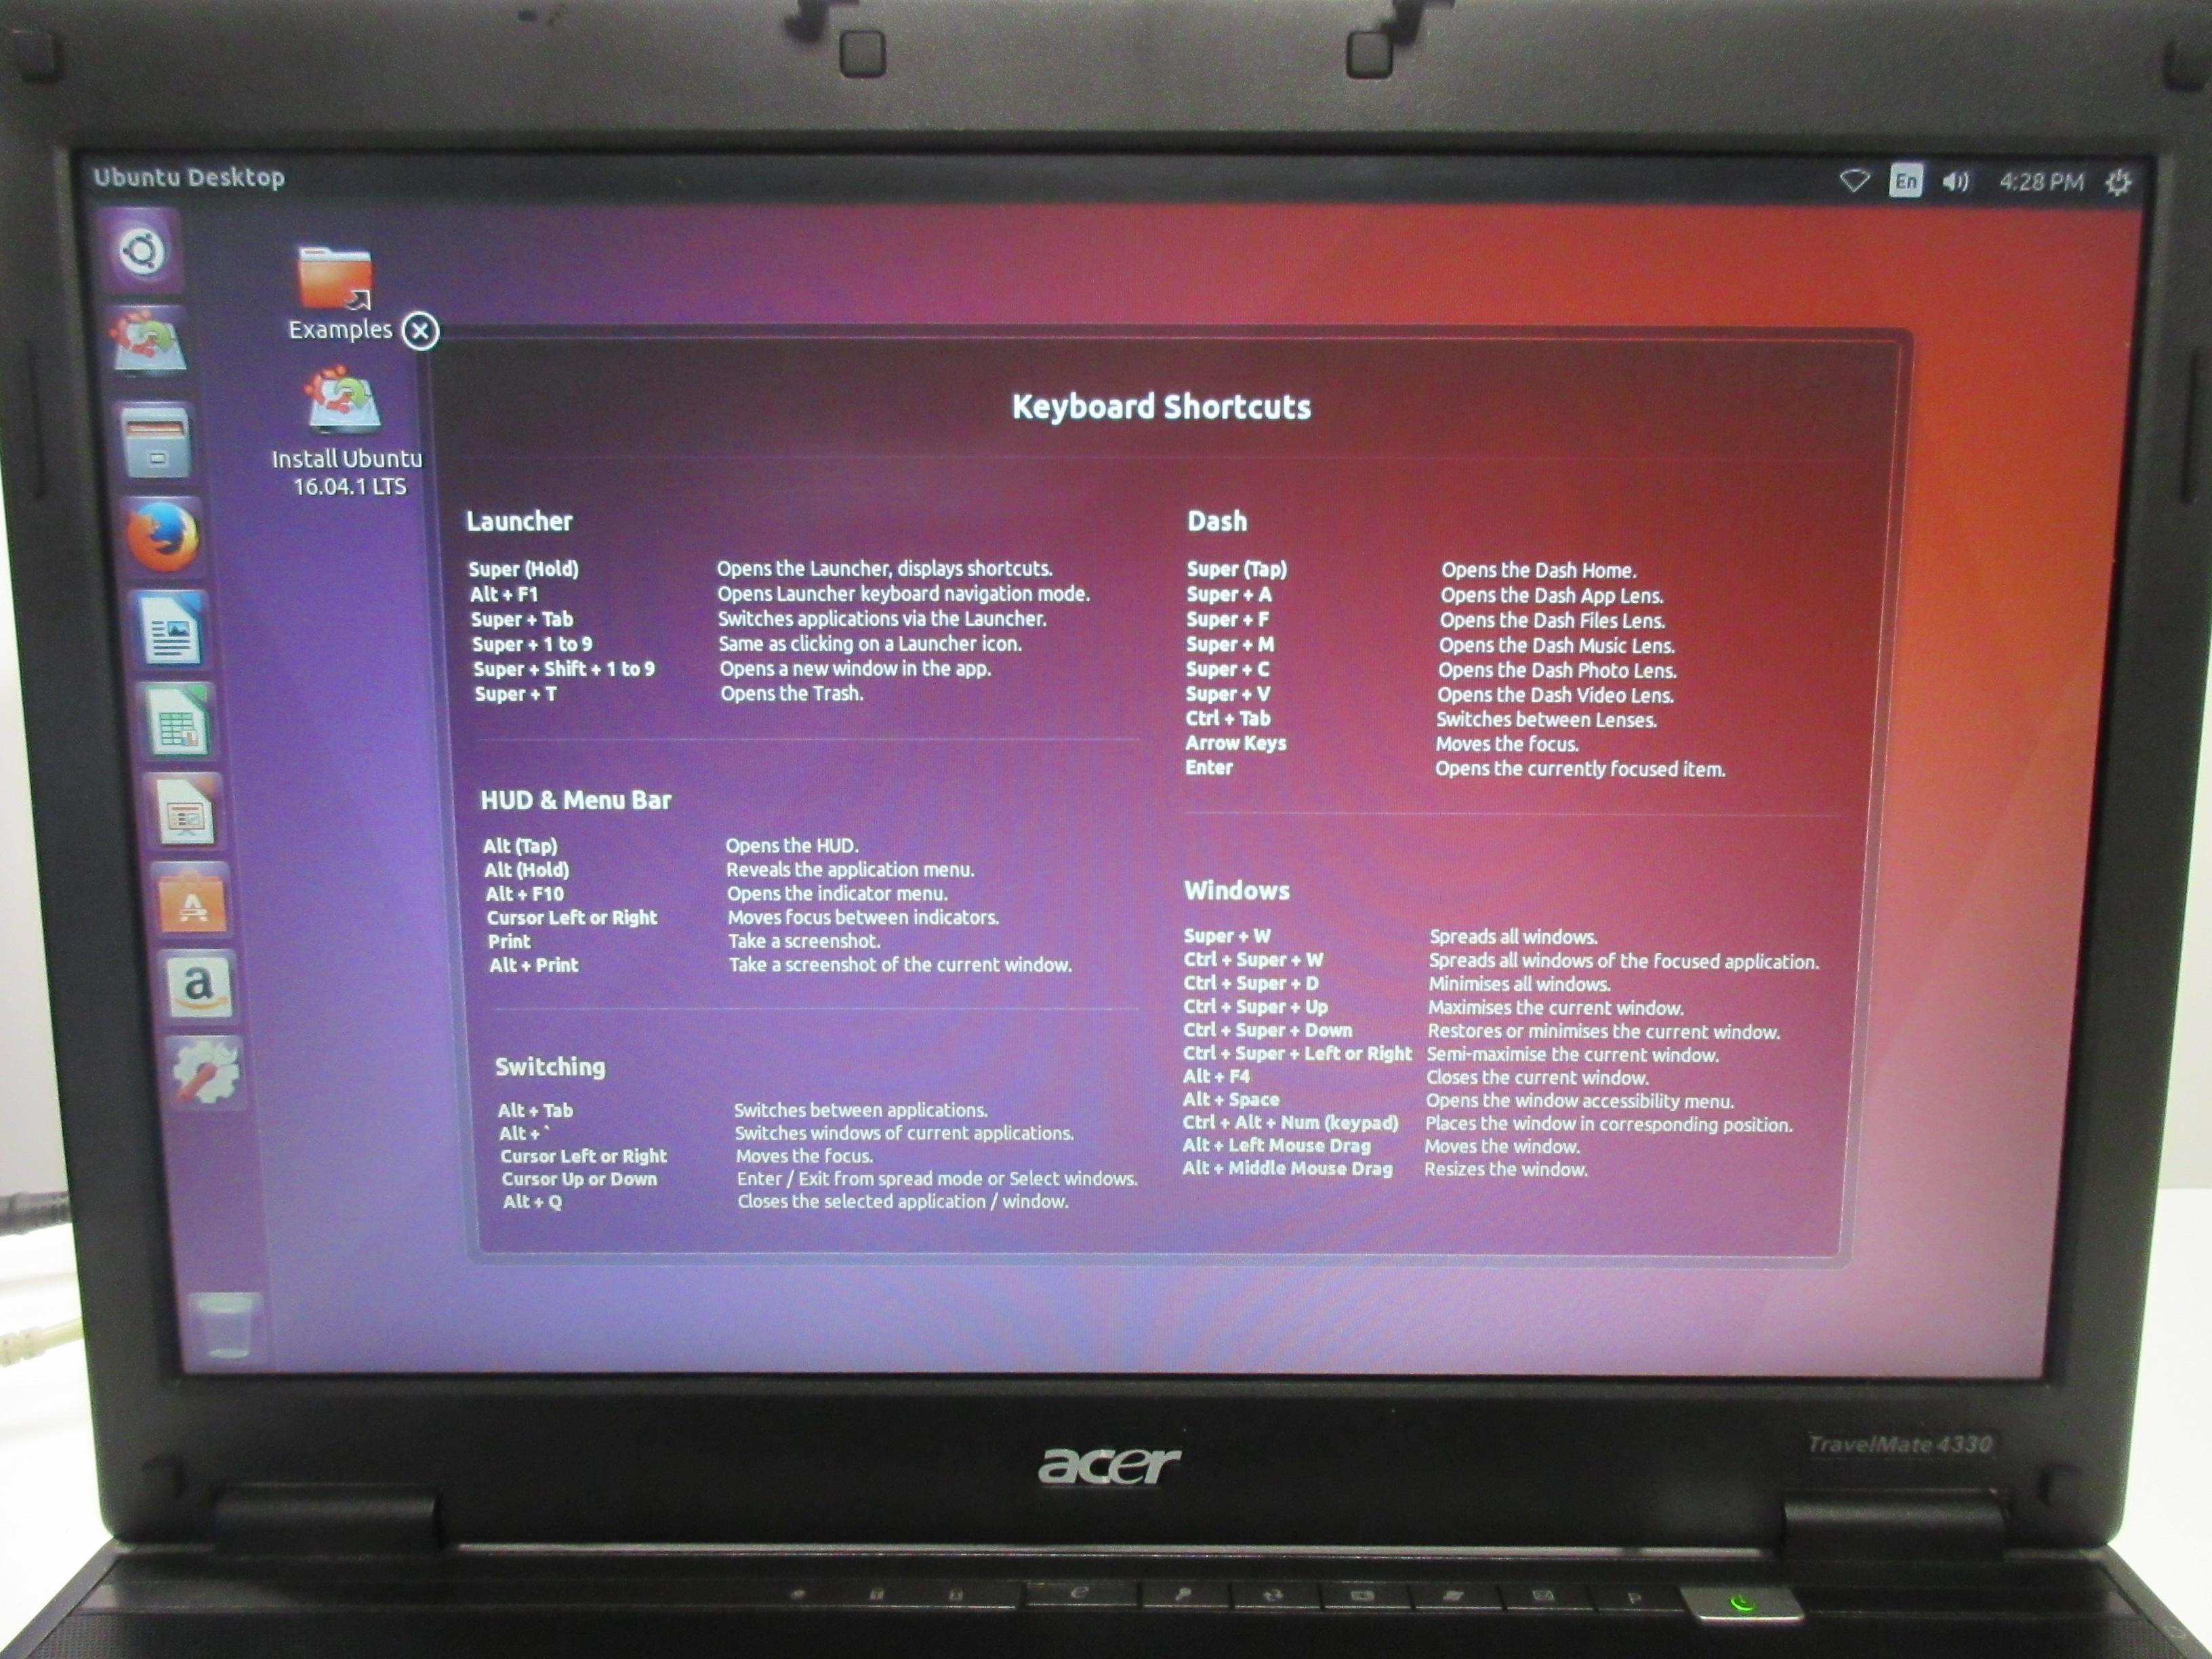Open the network indicator menu
This screenshot has height=1659, width=2212.
coord(1854,181)
